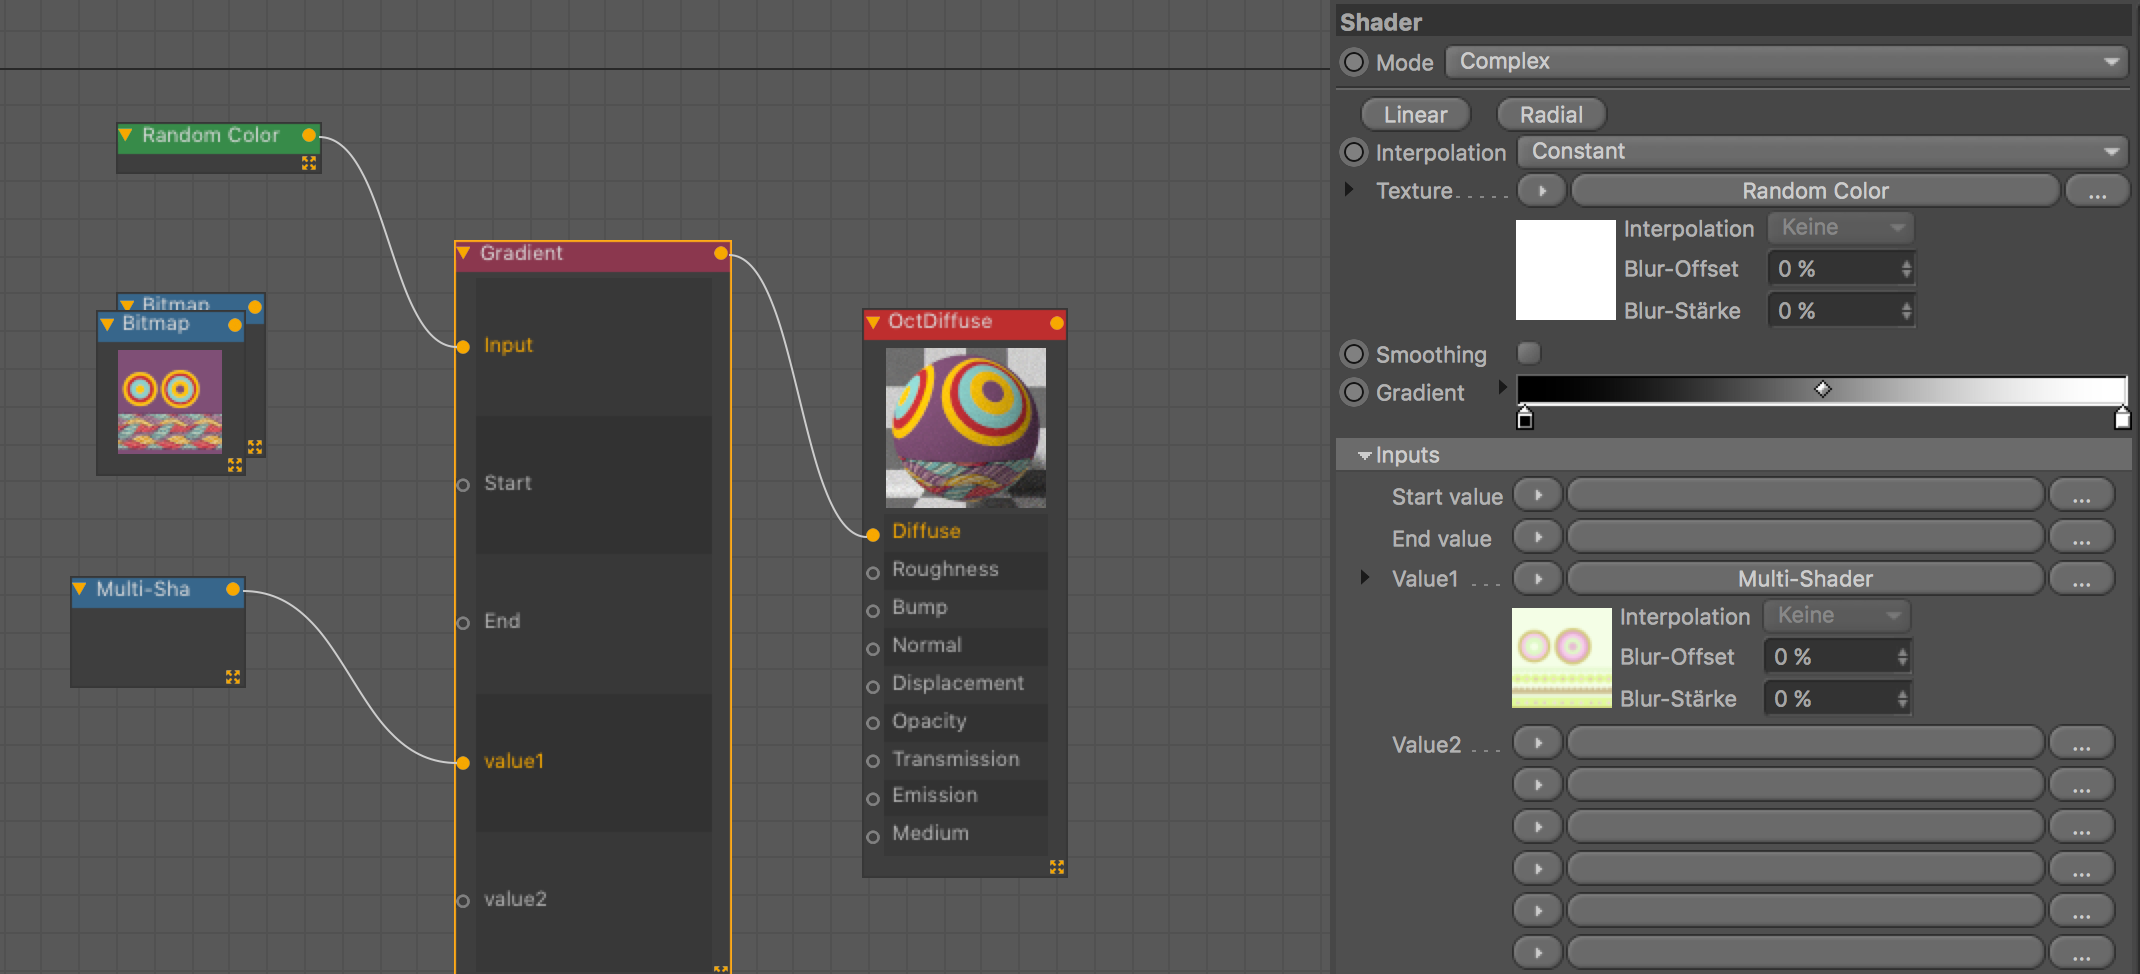Click the Random Color texture button

pyautogui.click(x=1815, y=190)
